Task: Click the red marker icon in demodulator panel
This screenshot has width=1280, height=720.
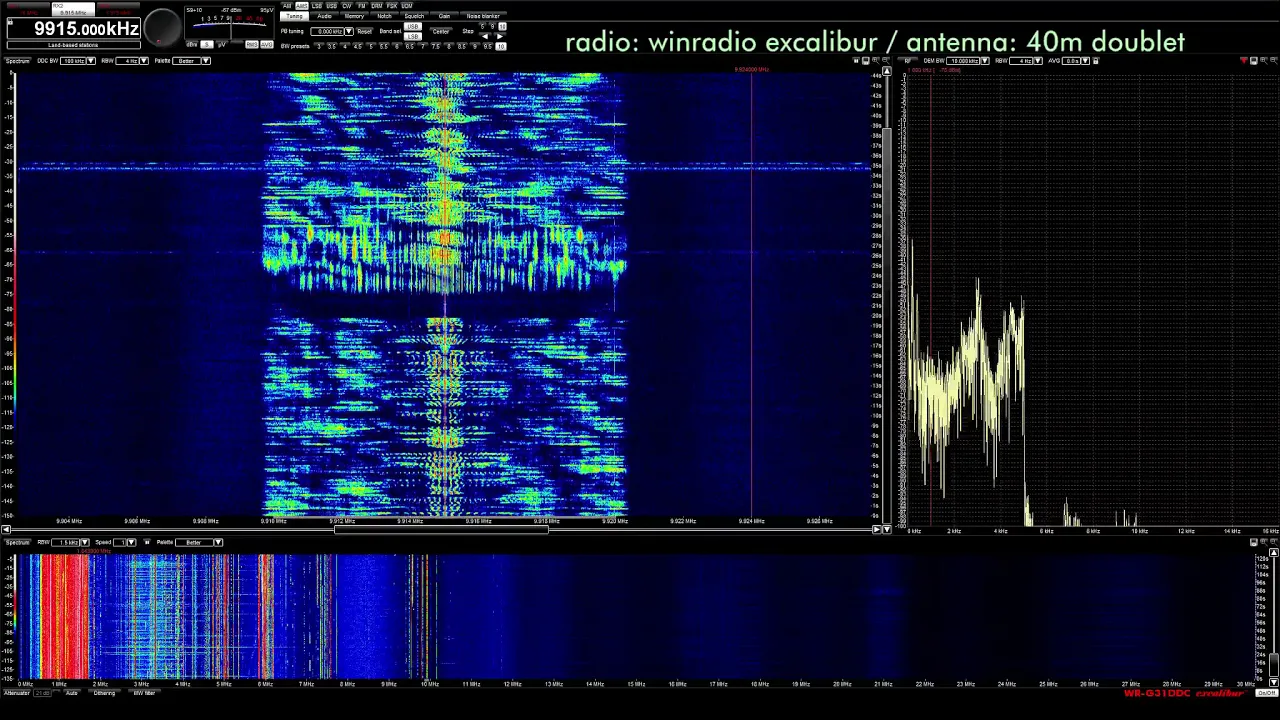Action: click(x=1244, y=60)
